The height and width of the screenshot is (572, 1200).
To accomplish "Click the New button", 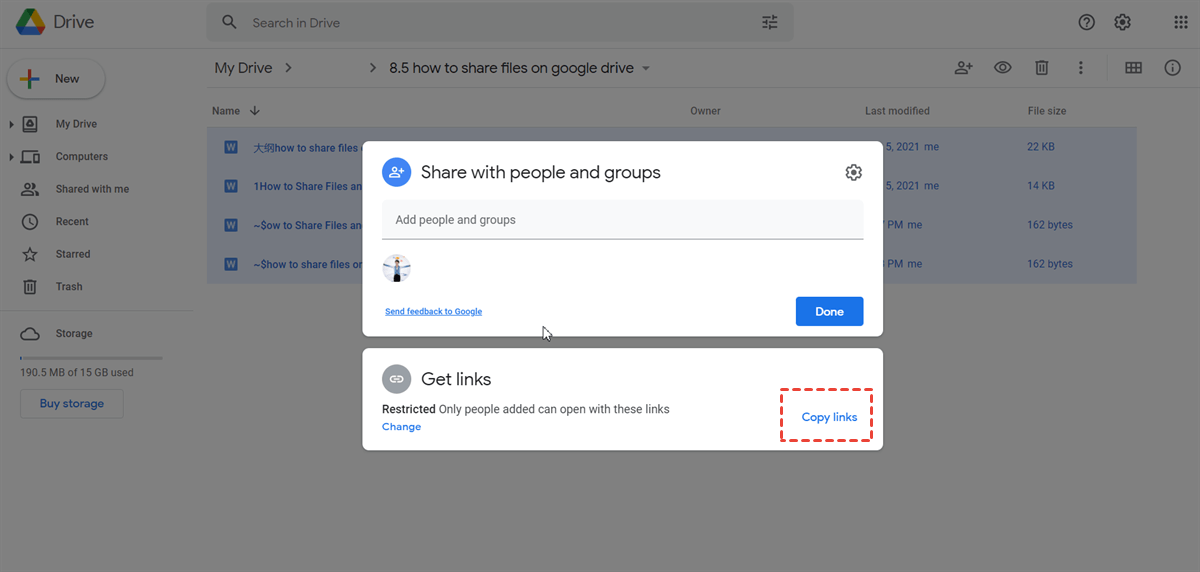I will pyautogui.click(x=56, y=79).
